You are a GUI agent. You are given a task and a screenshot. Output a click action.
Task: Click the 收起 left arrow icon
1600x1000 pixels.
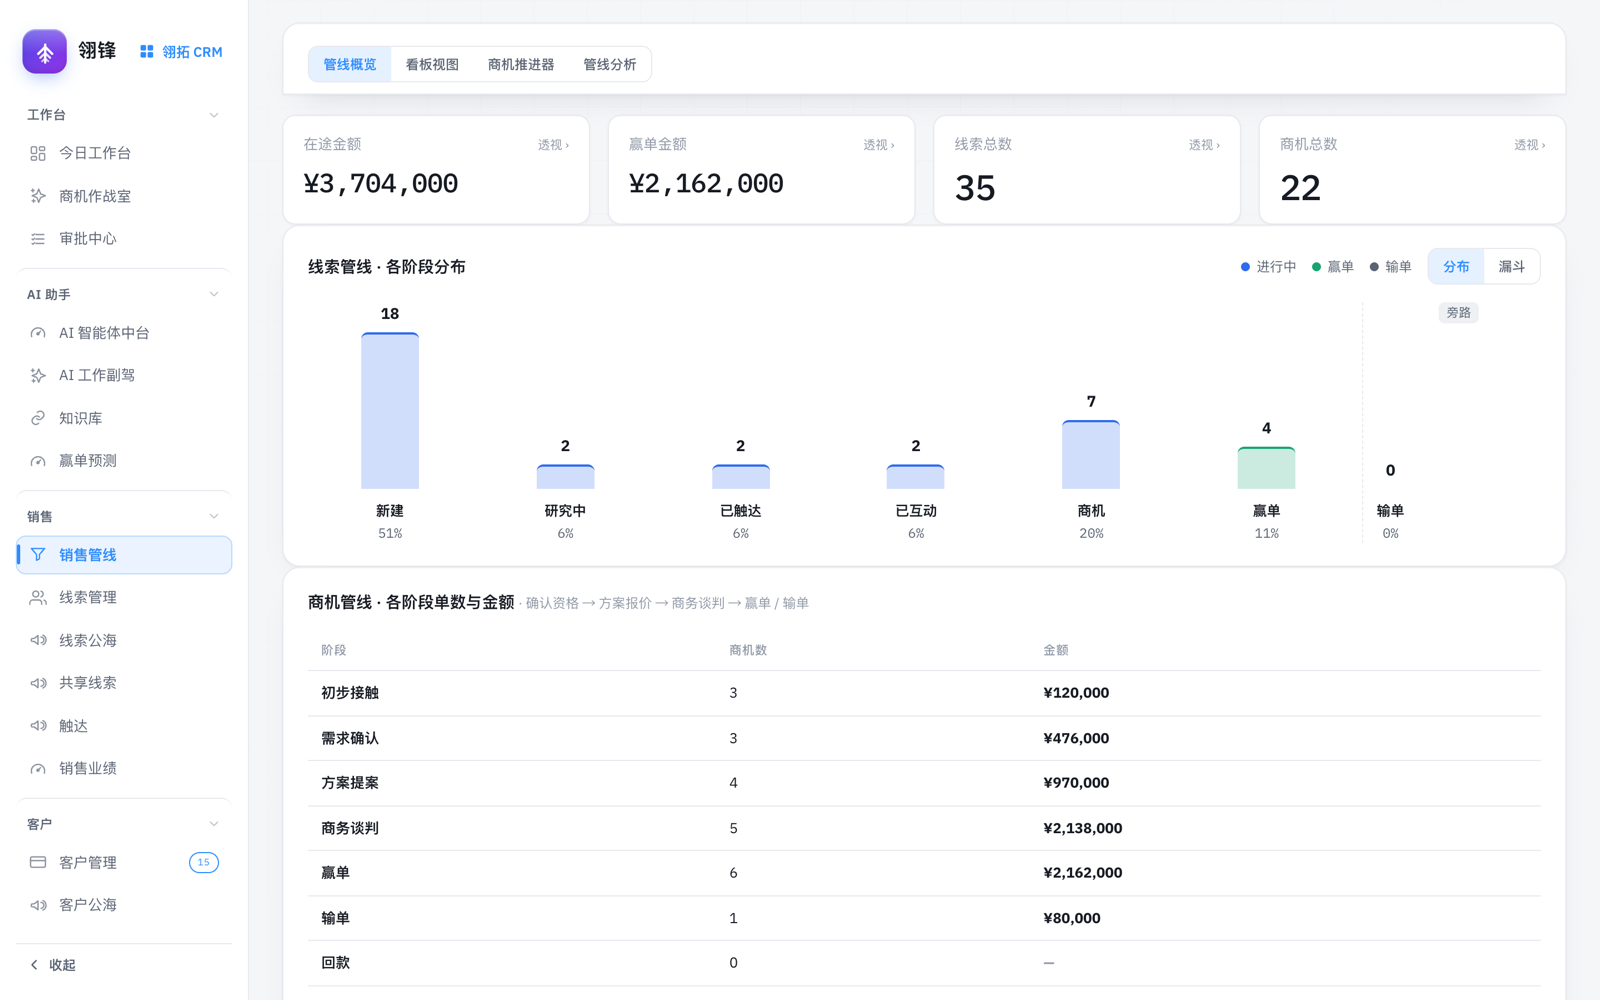[34, 965]
